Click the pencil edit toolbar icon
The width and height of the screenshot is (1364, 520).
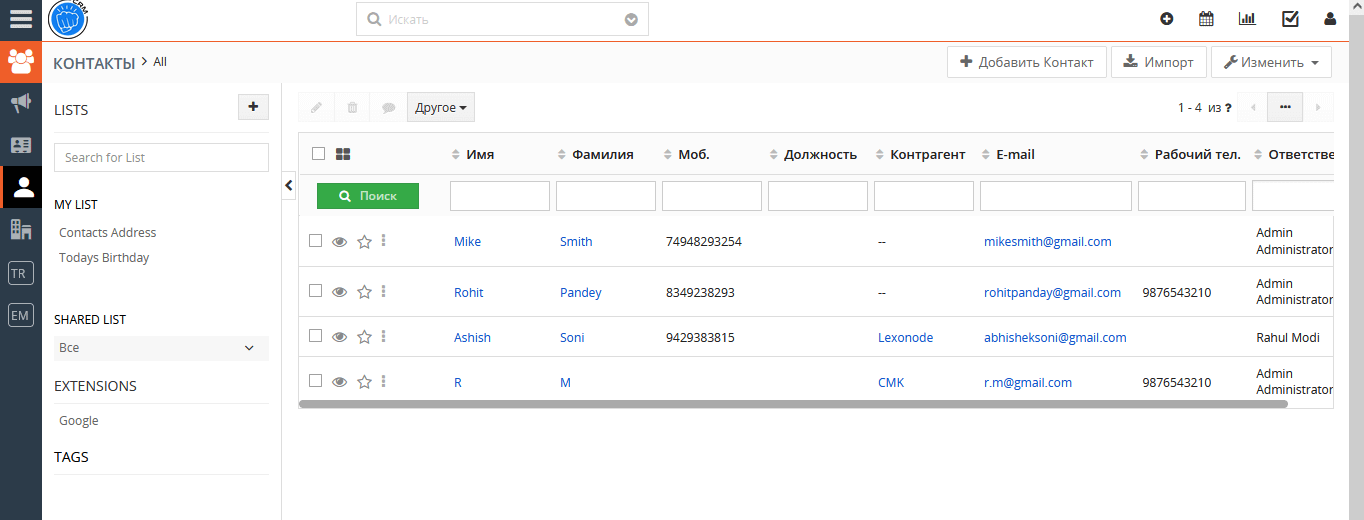coord(316,107)
